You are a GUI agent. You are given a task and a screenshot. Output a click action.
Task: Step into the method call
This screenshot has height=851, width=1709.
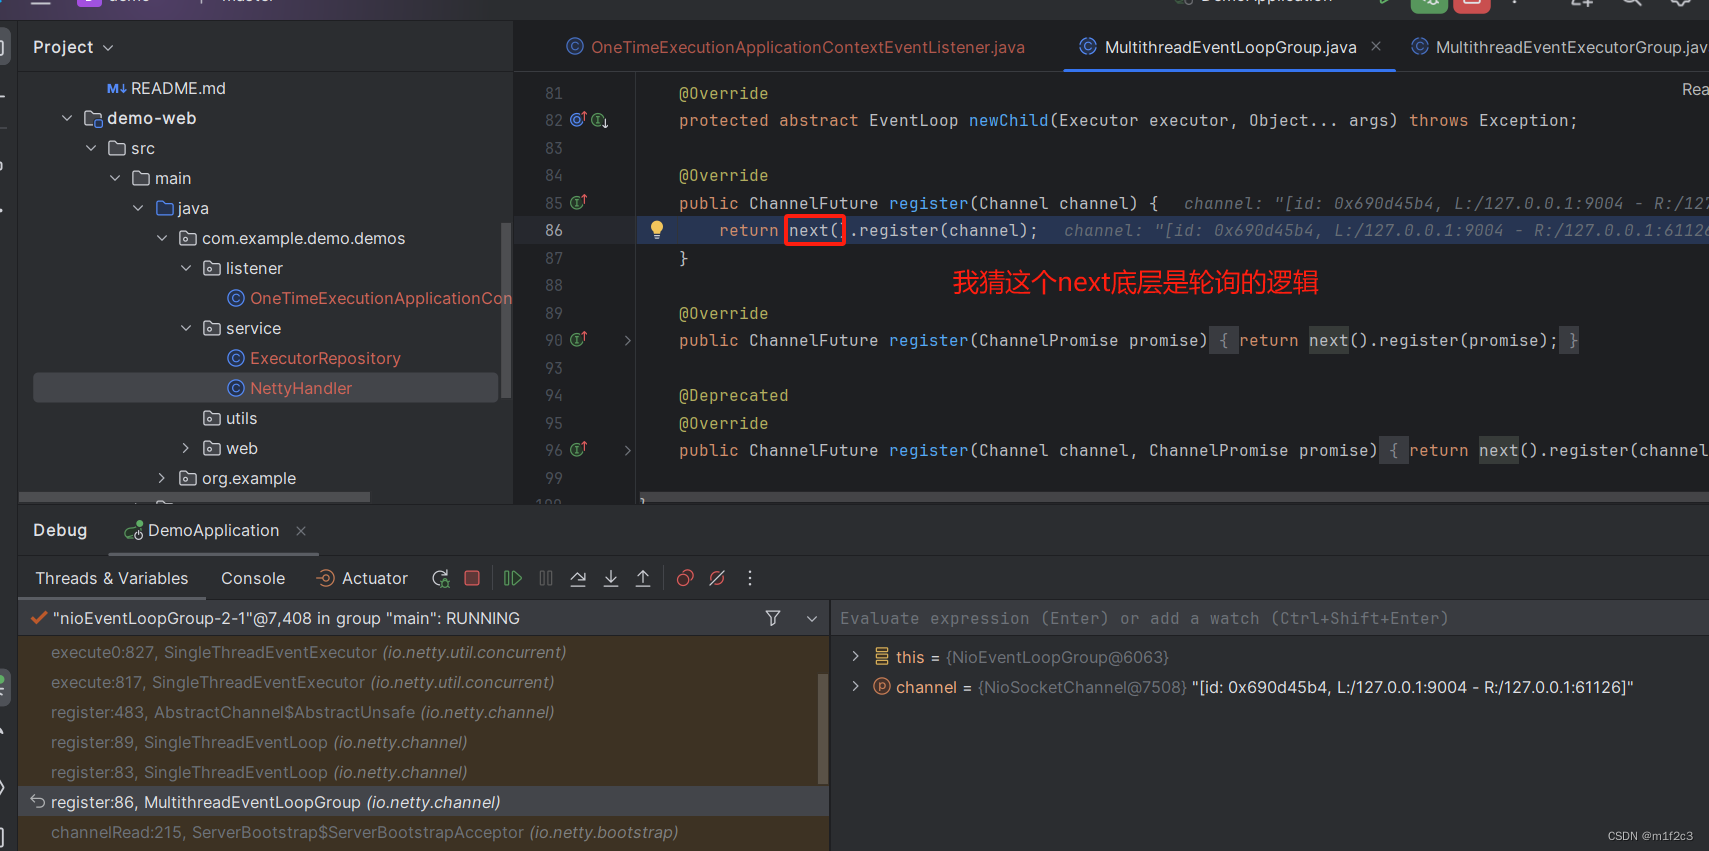tap(611, 578)
